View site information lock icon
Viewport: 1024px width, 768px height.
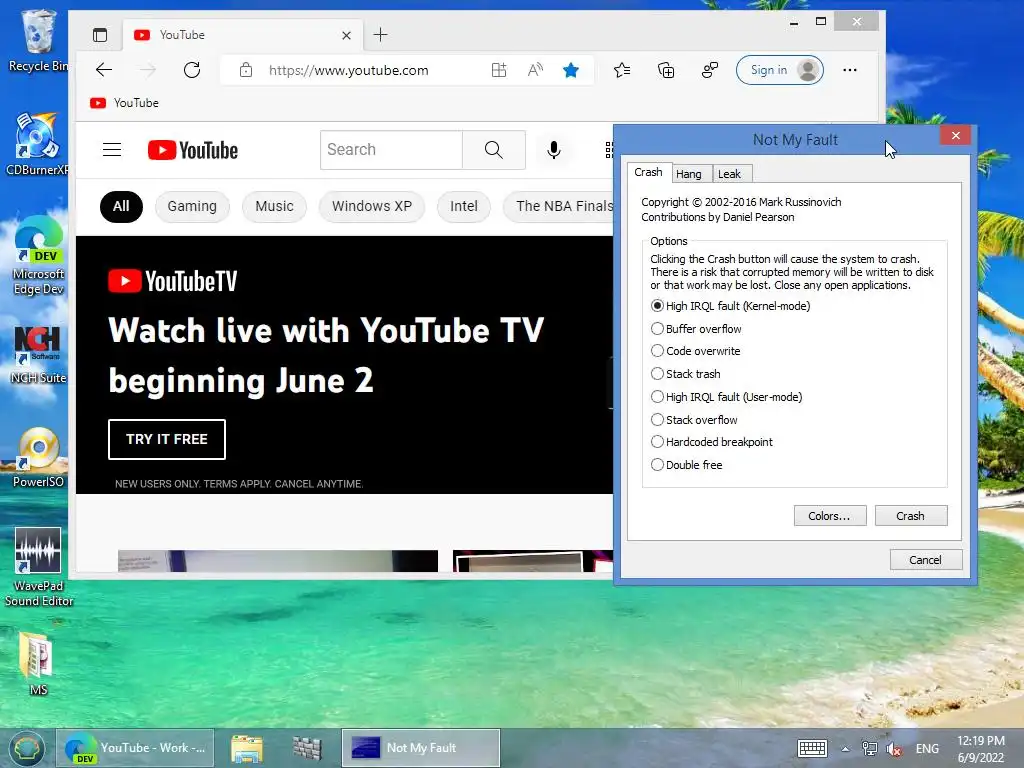246,70
